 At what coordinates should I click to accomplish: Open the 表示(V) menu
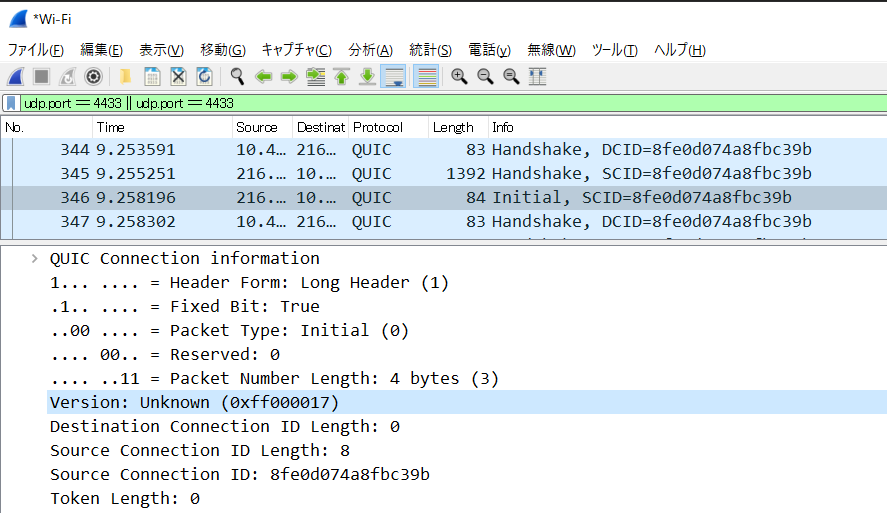point(161,50)
